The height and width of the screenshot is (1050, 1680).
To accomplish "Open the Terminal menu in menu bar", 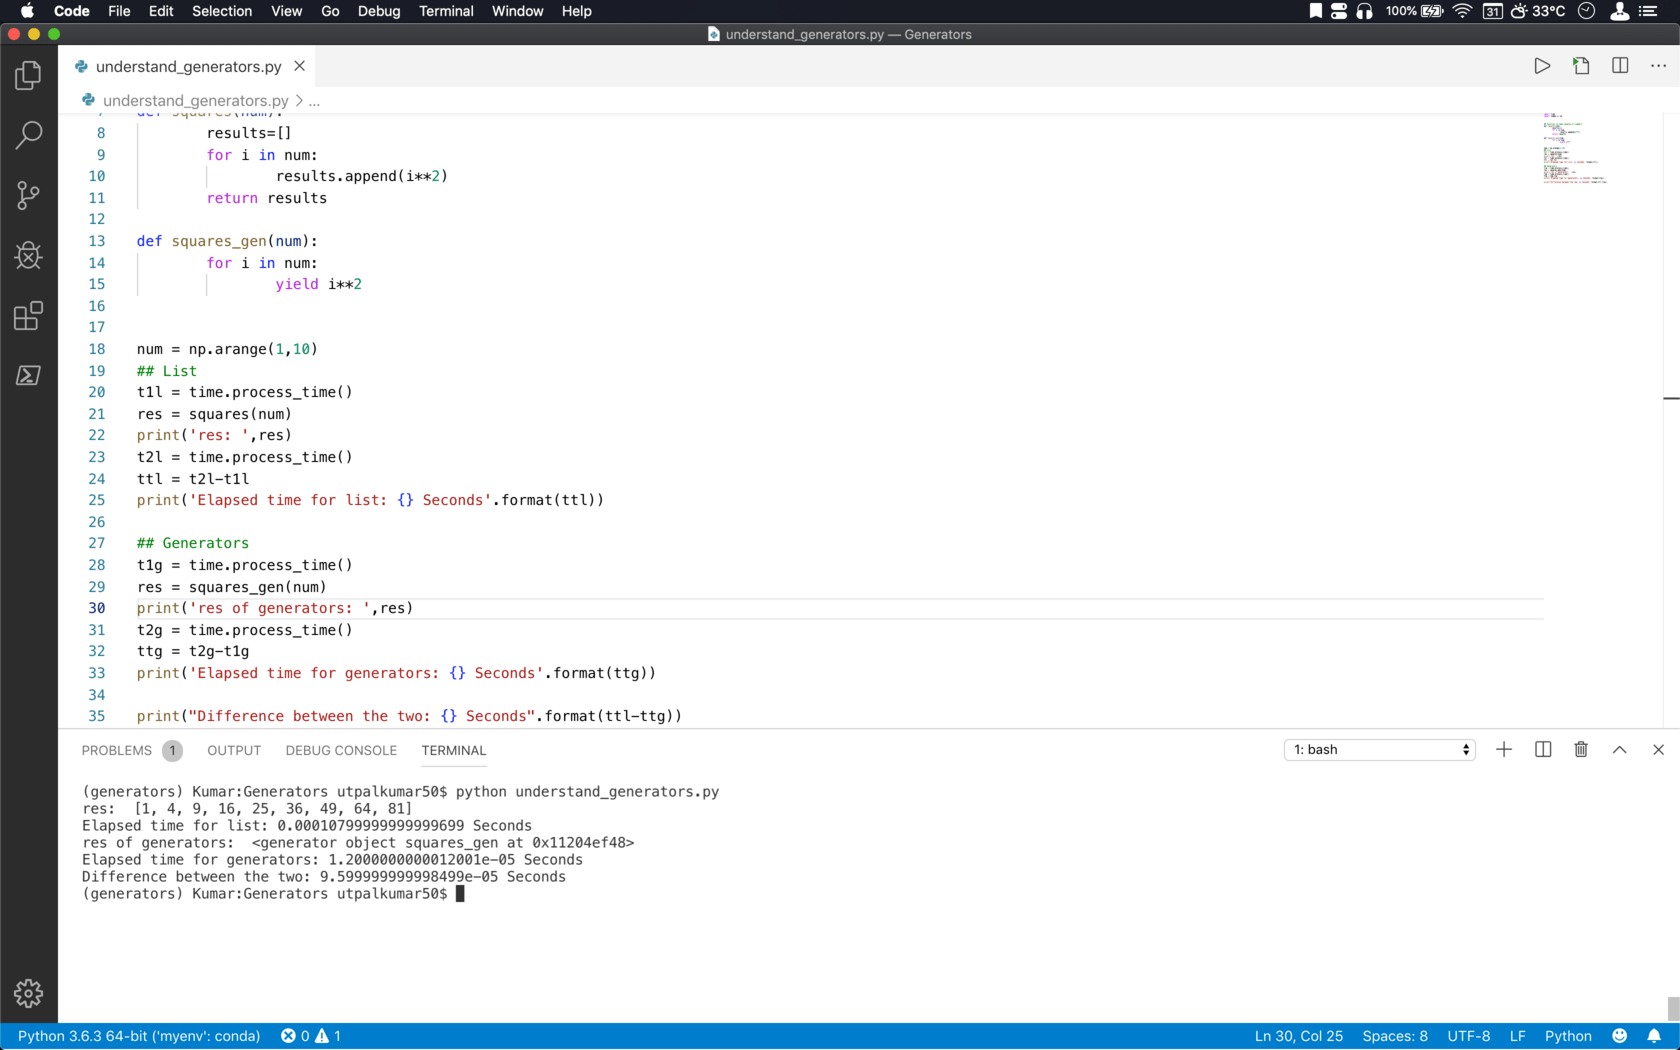I will pos(446,11).
